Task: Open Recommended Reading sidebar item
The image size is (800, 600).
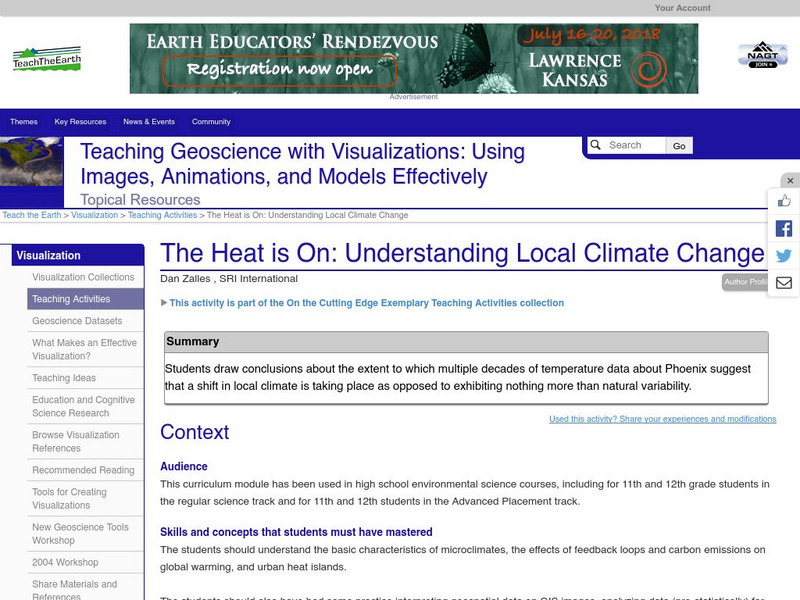Action: [85, 470]
